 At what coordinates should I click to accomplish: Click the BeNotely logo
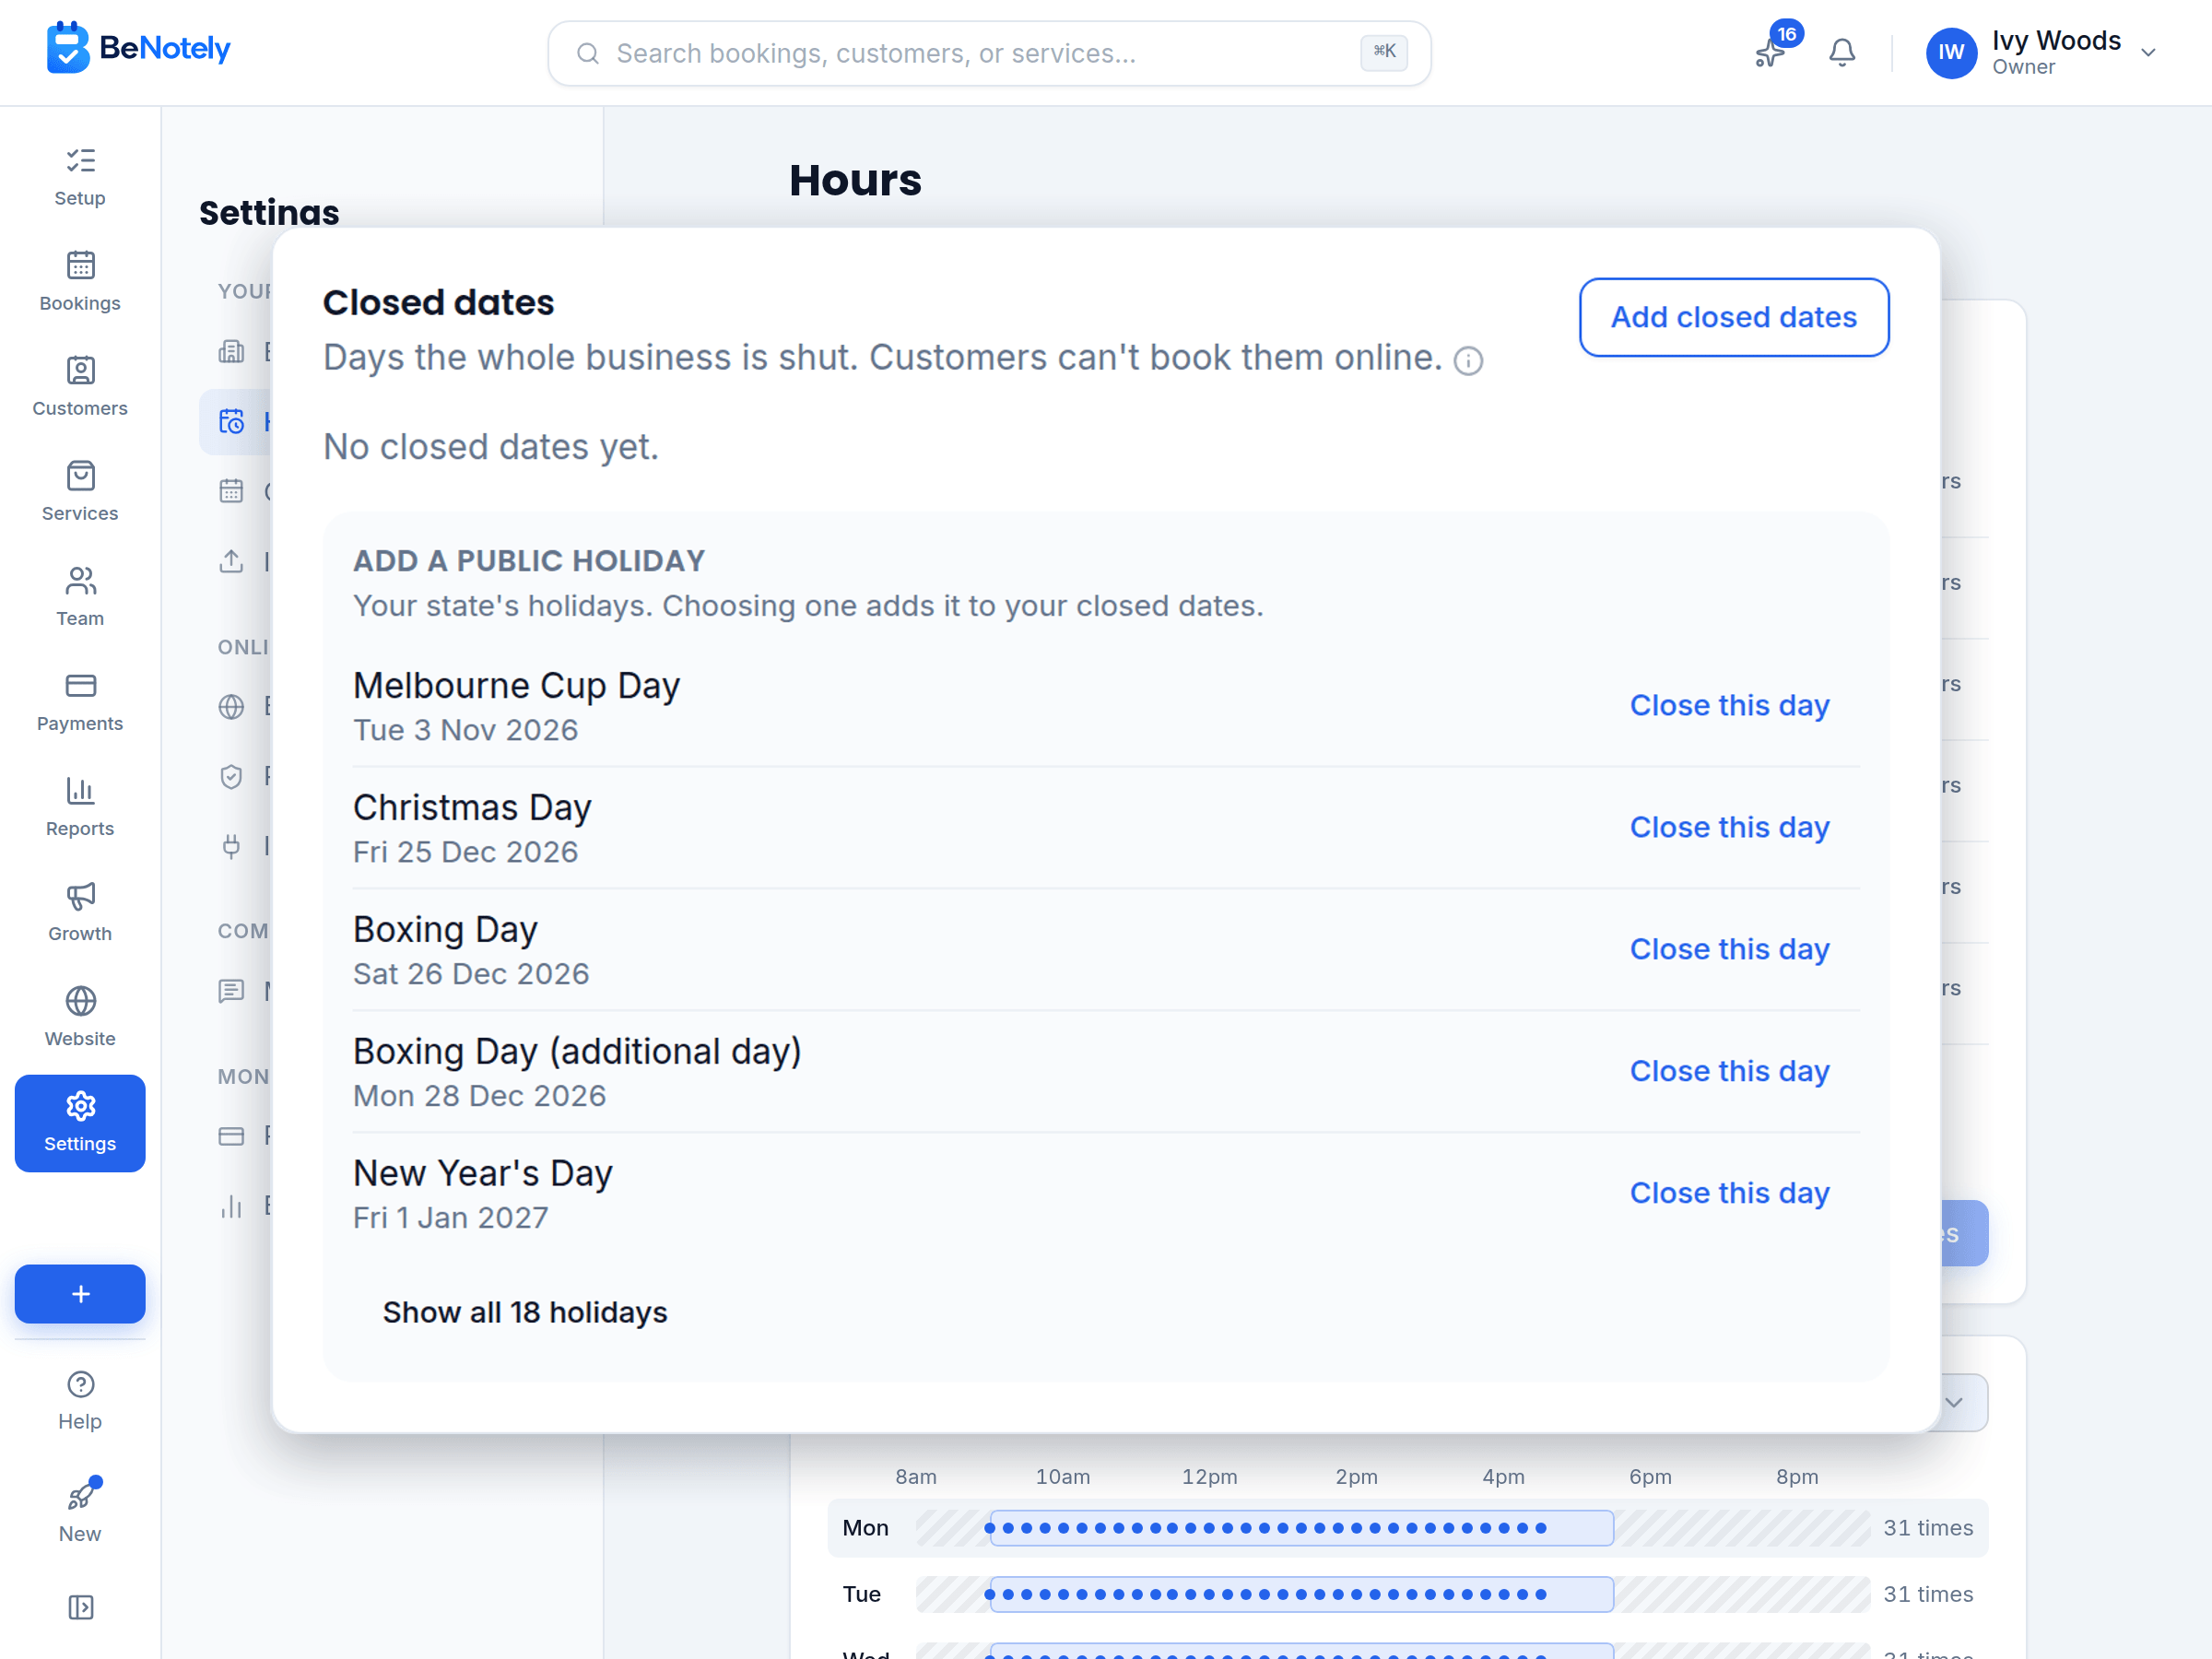[138, 48]
